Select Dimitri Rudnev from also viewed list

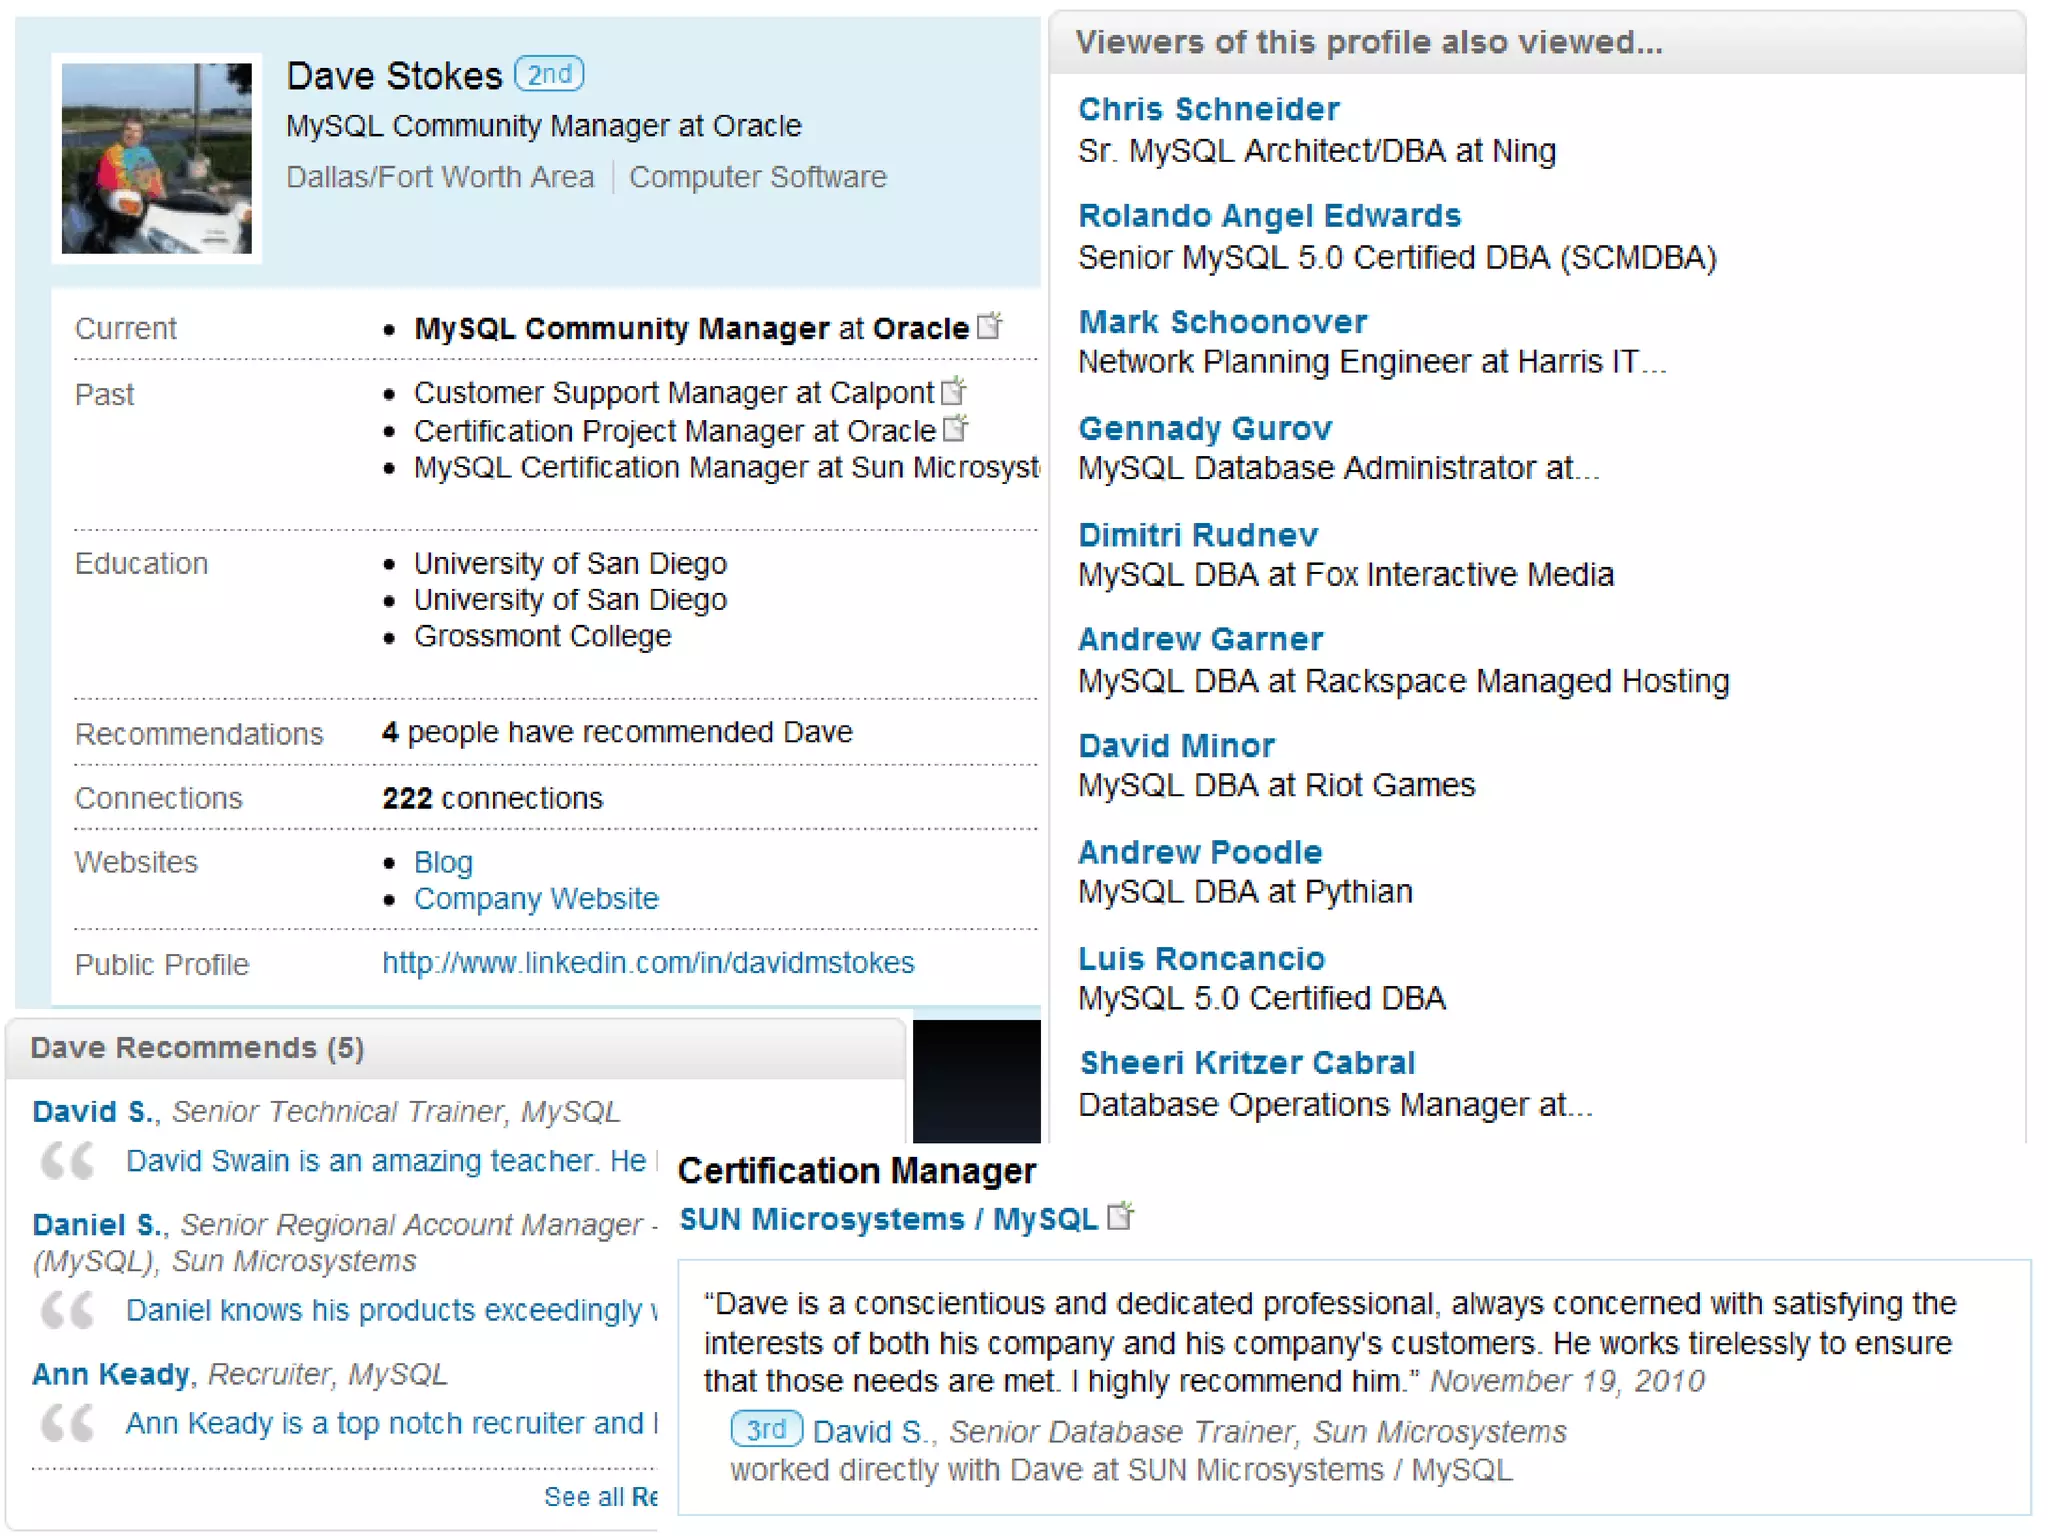coord(1198,535)
